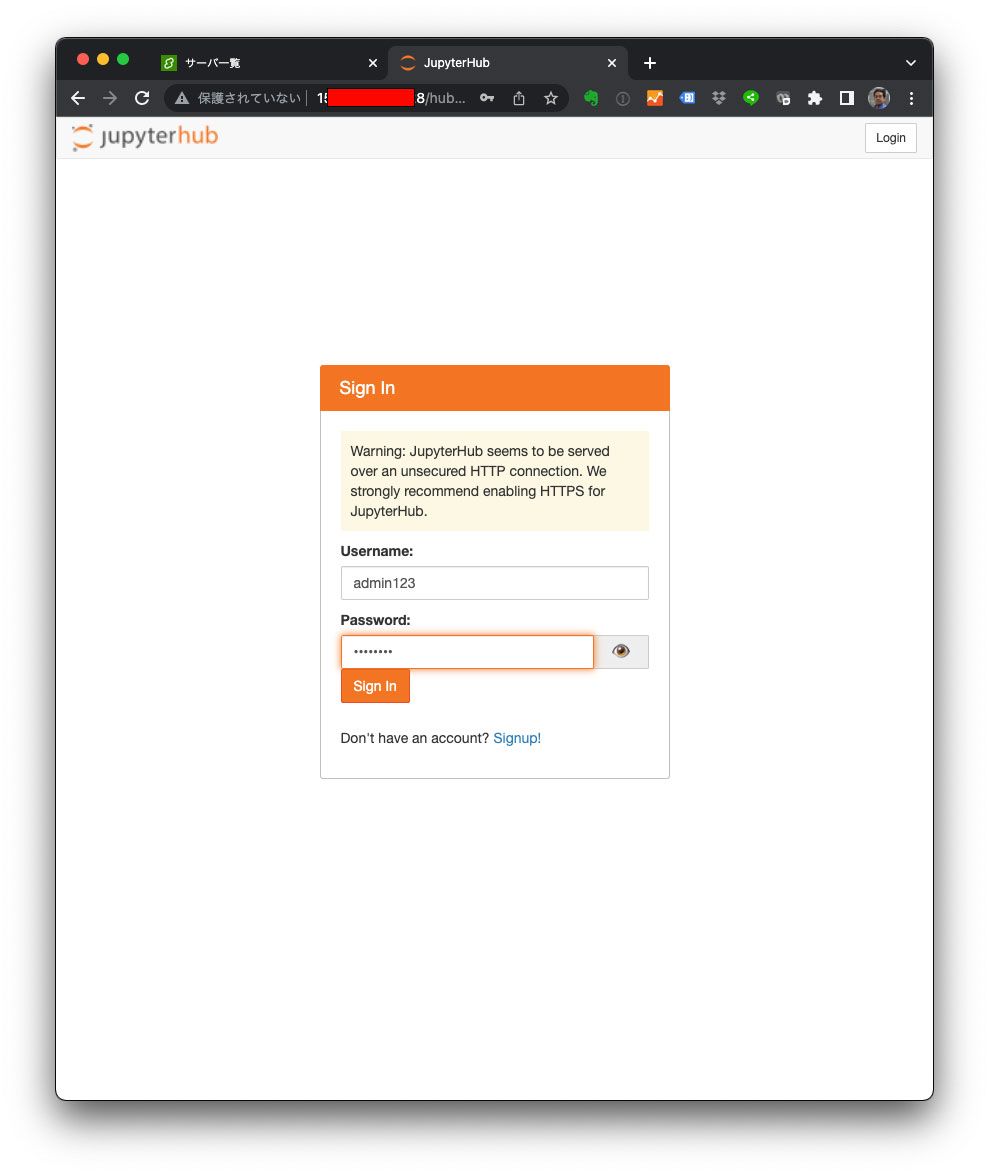989x1174 pixels.
Task: Open the grey translate extension icon
Action: pos(783,98)
